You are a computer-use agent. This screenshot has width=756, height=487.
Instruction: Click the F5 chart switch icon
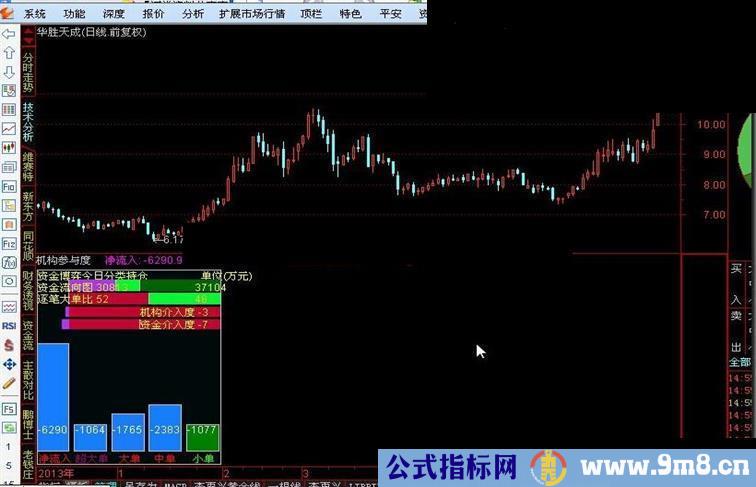pyautogui.click(x=8, y=410)
